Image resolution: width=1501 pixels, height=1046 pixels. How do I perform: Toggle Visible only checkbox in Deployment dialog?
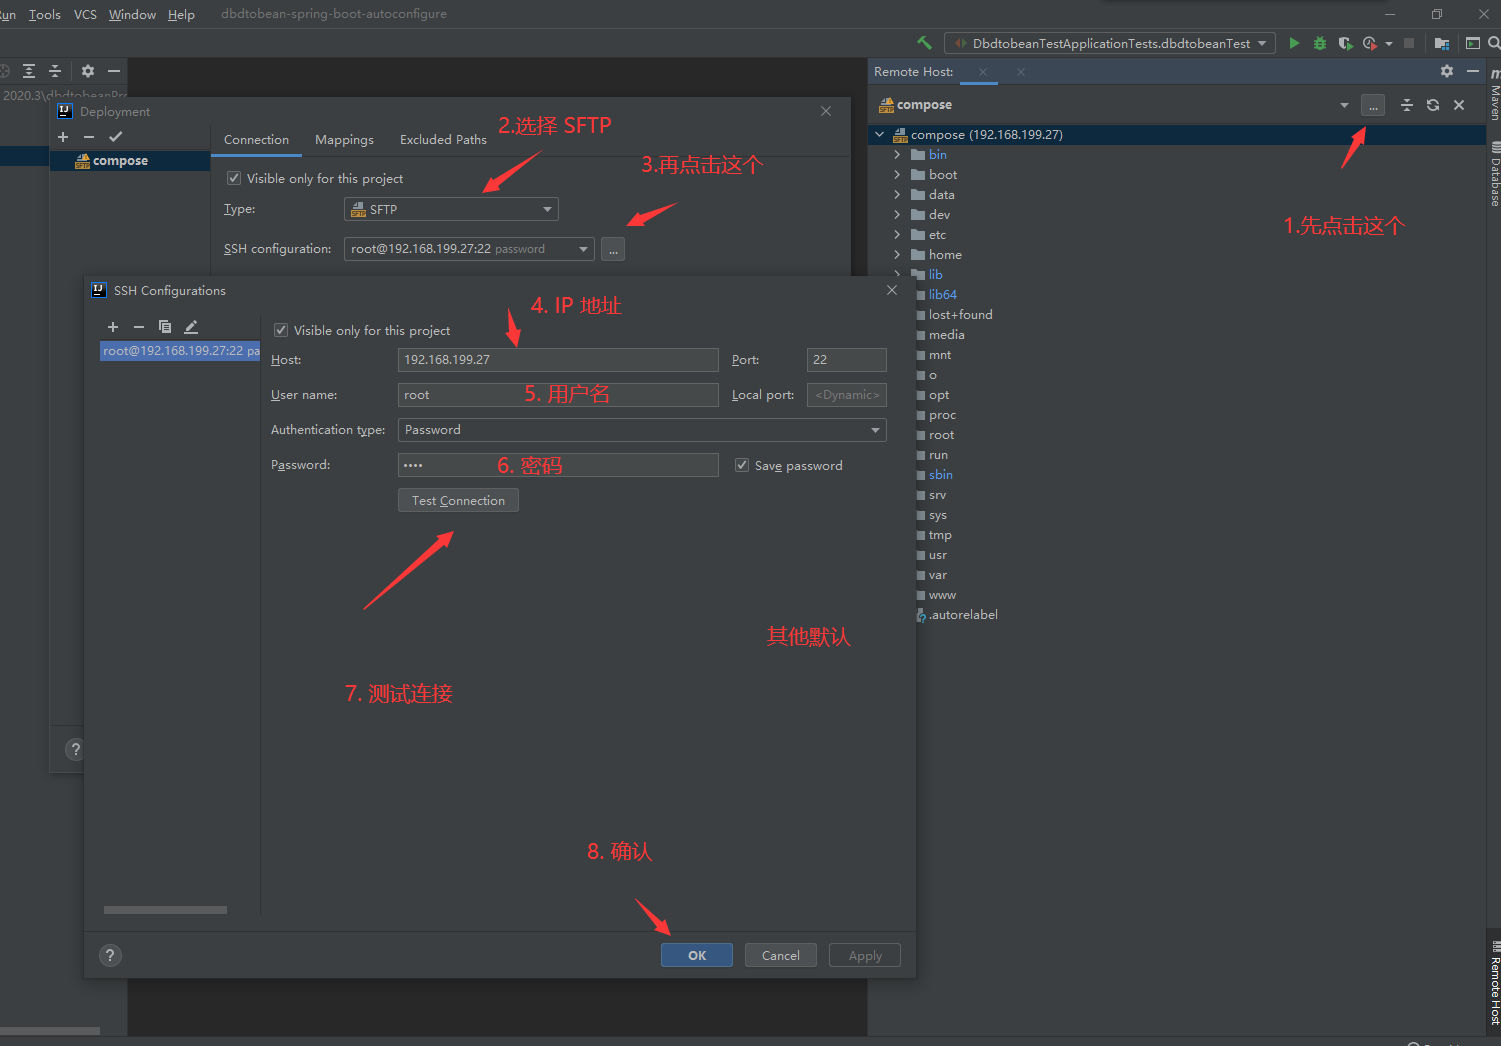pyautogui.click(x=234, y=178)
